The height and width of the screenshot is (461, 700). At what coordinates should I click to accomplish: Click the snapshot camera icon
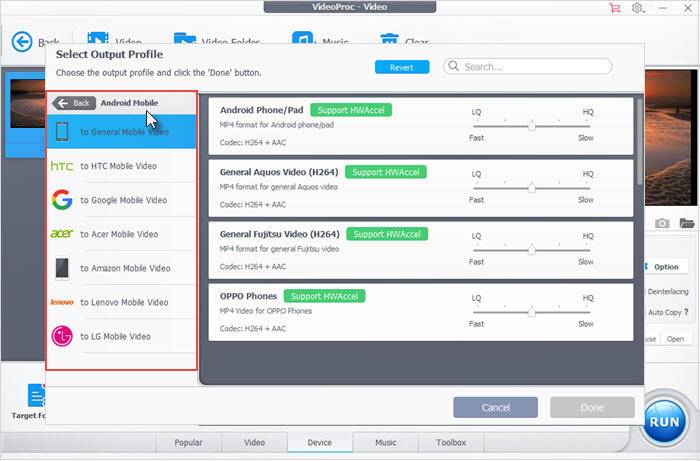coord(662,223)
